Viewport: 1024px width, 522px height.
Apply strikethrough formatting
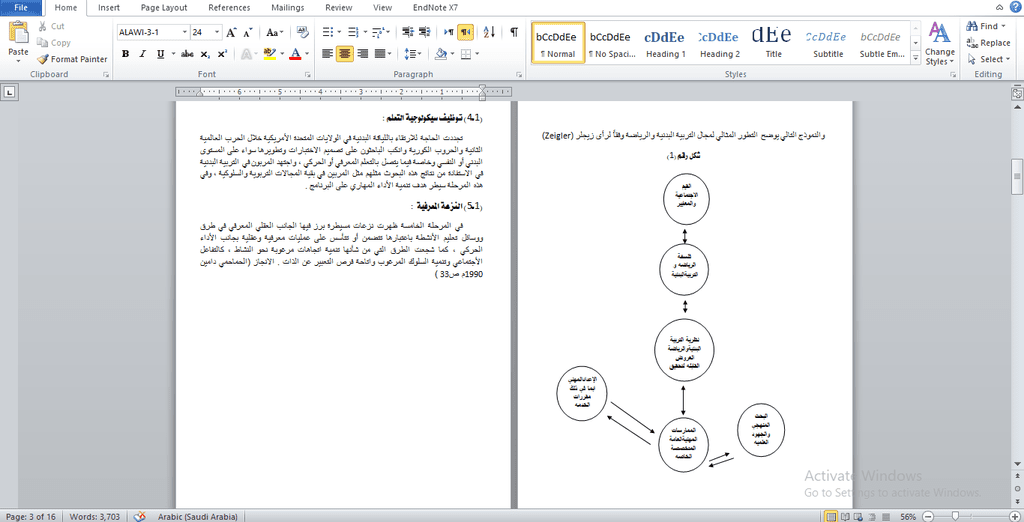187,54
